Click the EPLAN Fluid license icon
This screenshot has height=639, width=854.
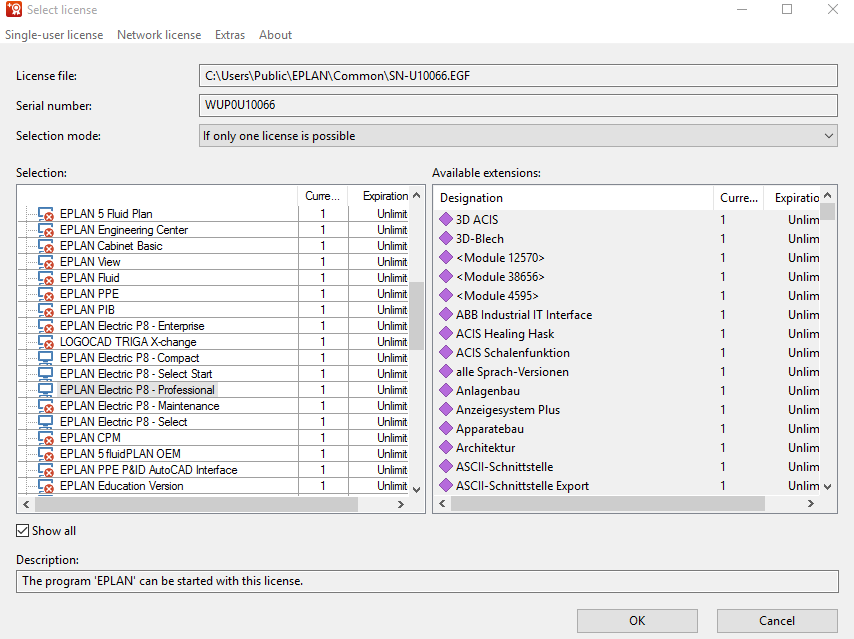coord(46,278)
